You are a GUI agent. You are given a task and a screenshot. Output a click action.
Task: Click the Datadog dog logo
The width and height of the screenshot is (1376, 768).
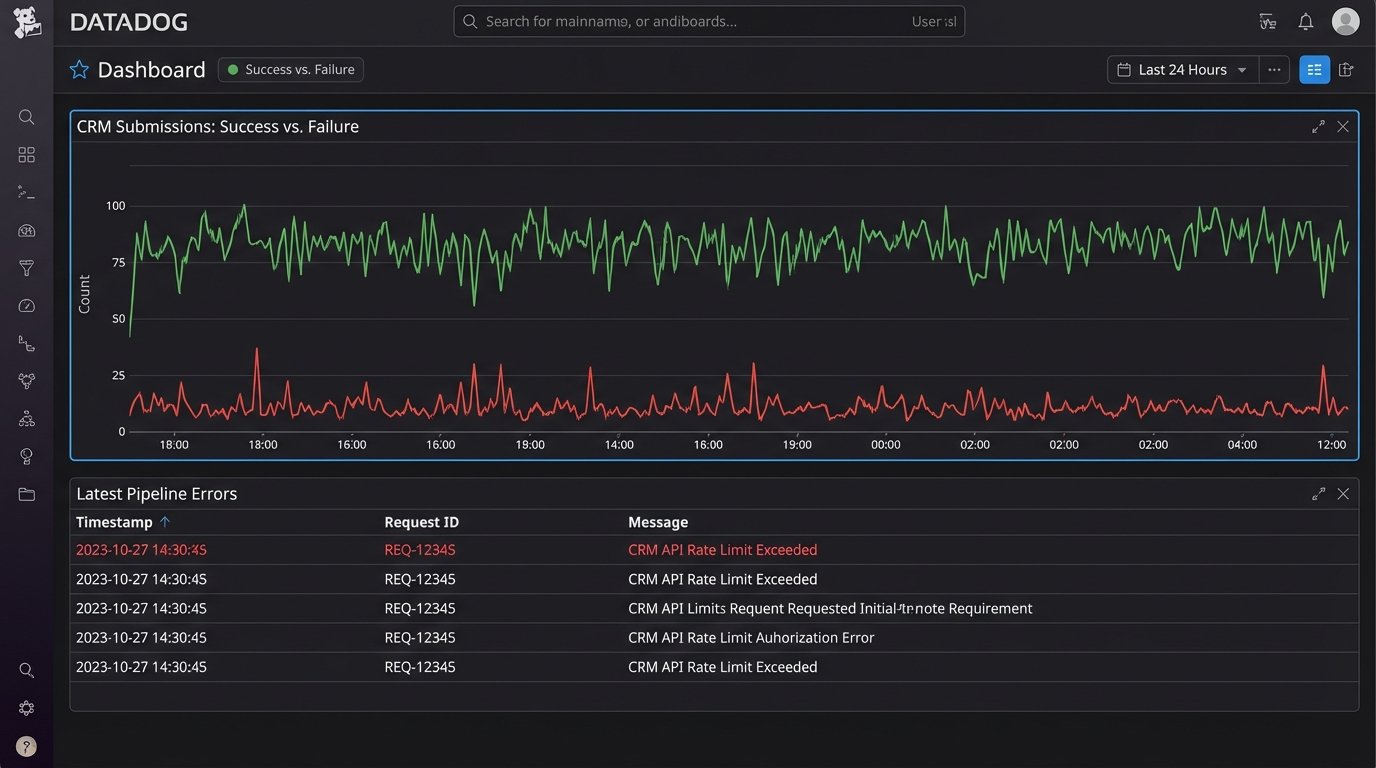click(27, 22)
